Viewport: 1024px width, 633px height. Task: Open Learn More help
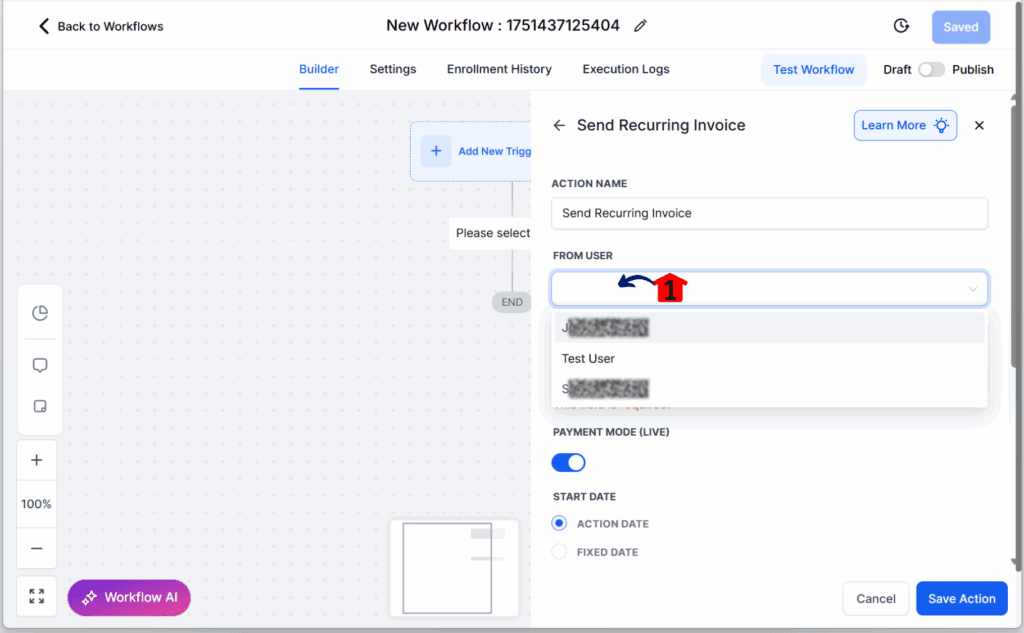pyautogui.click(x=905, y=125)
